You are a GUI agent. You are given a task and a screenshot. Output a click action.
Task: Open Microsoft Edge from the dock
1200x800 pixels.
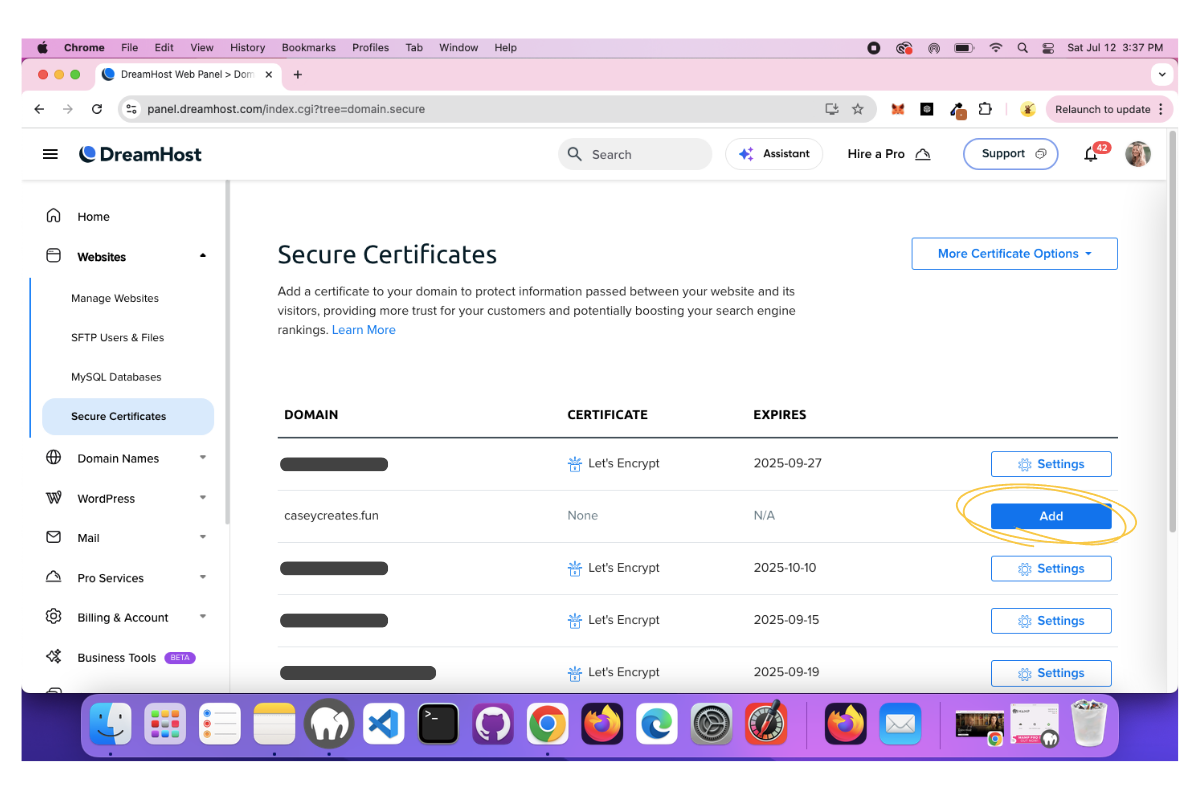[x=656, y=723]
